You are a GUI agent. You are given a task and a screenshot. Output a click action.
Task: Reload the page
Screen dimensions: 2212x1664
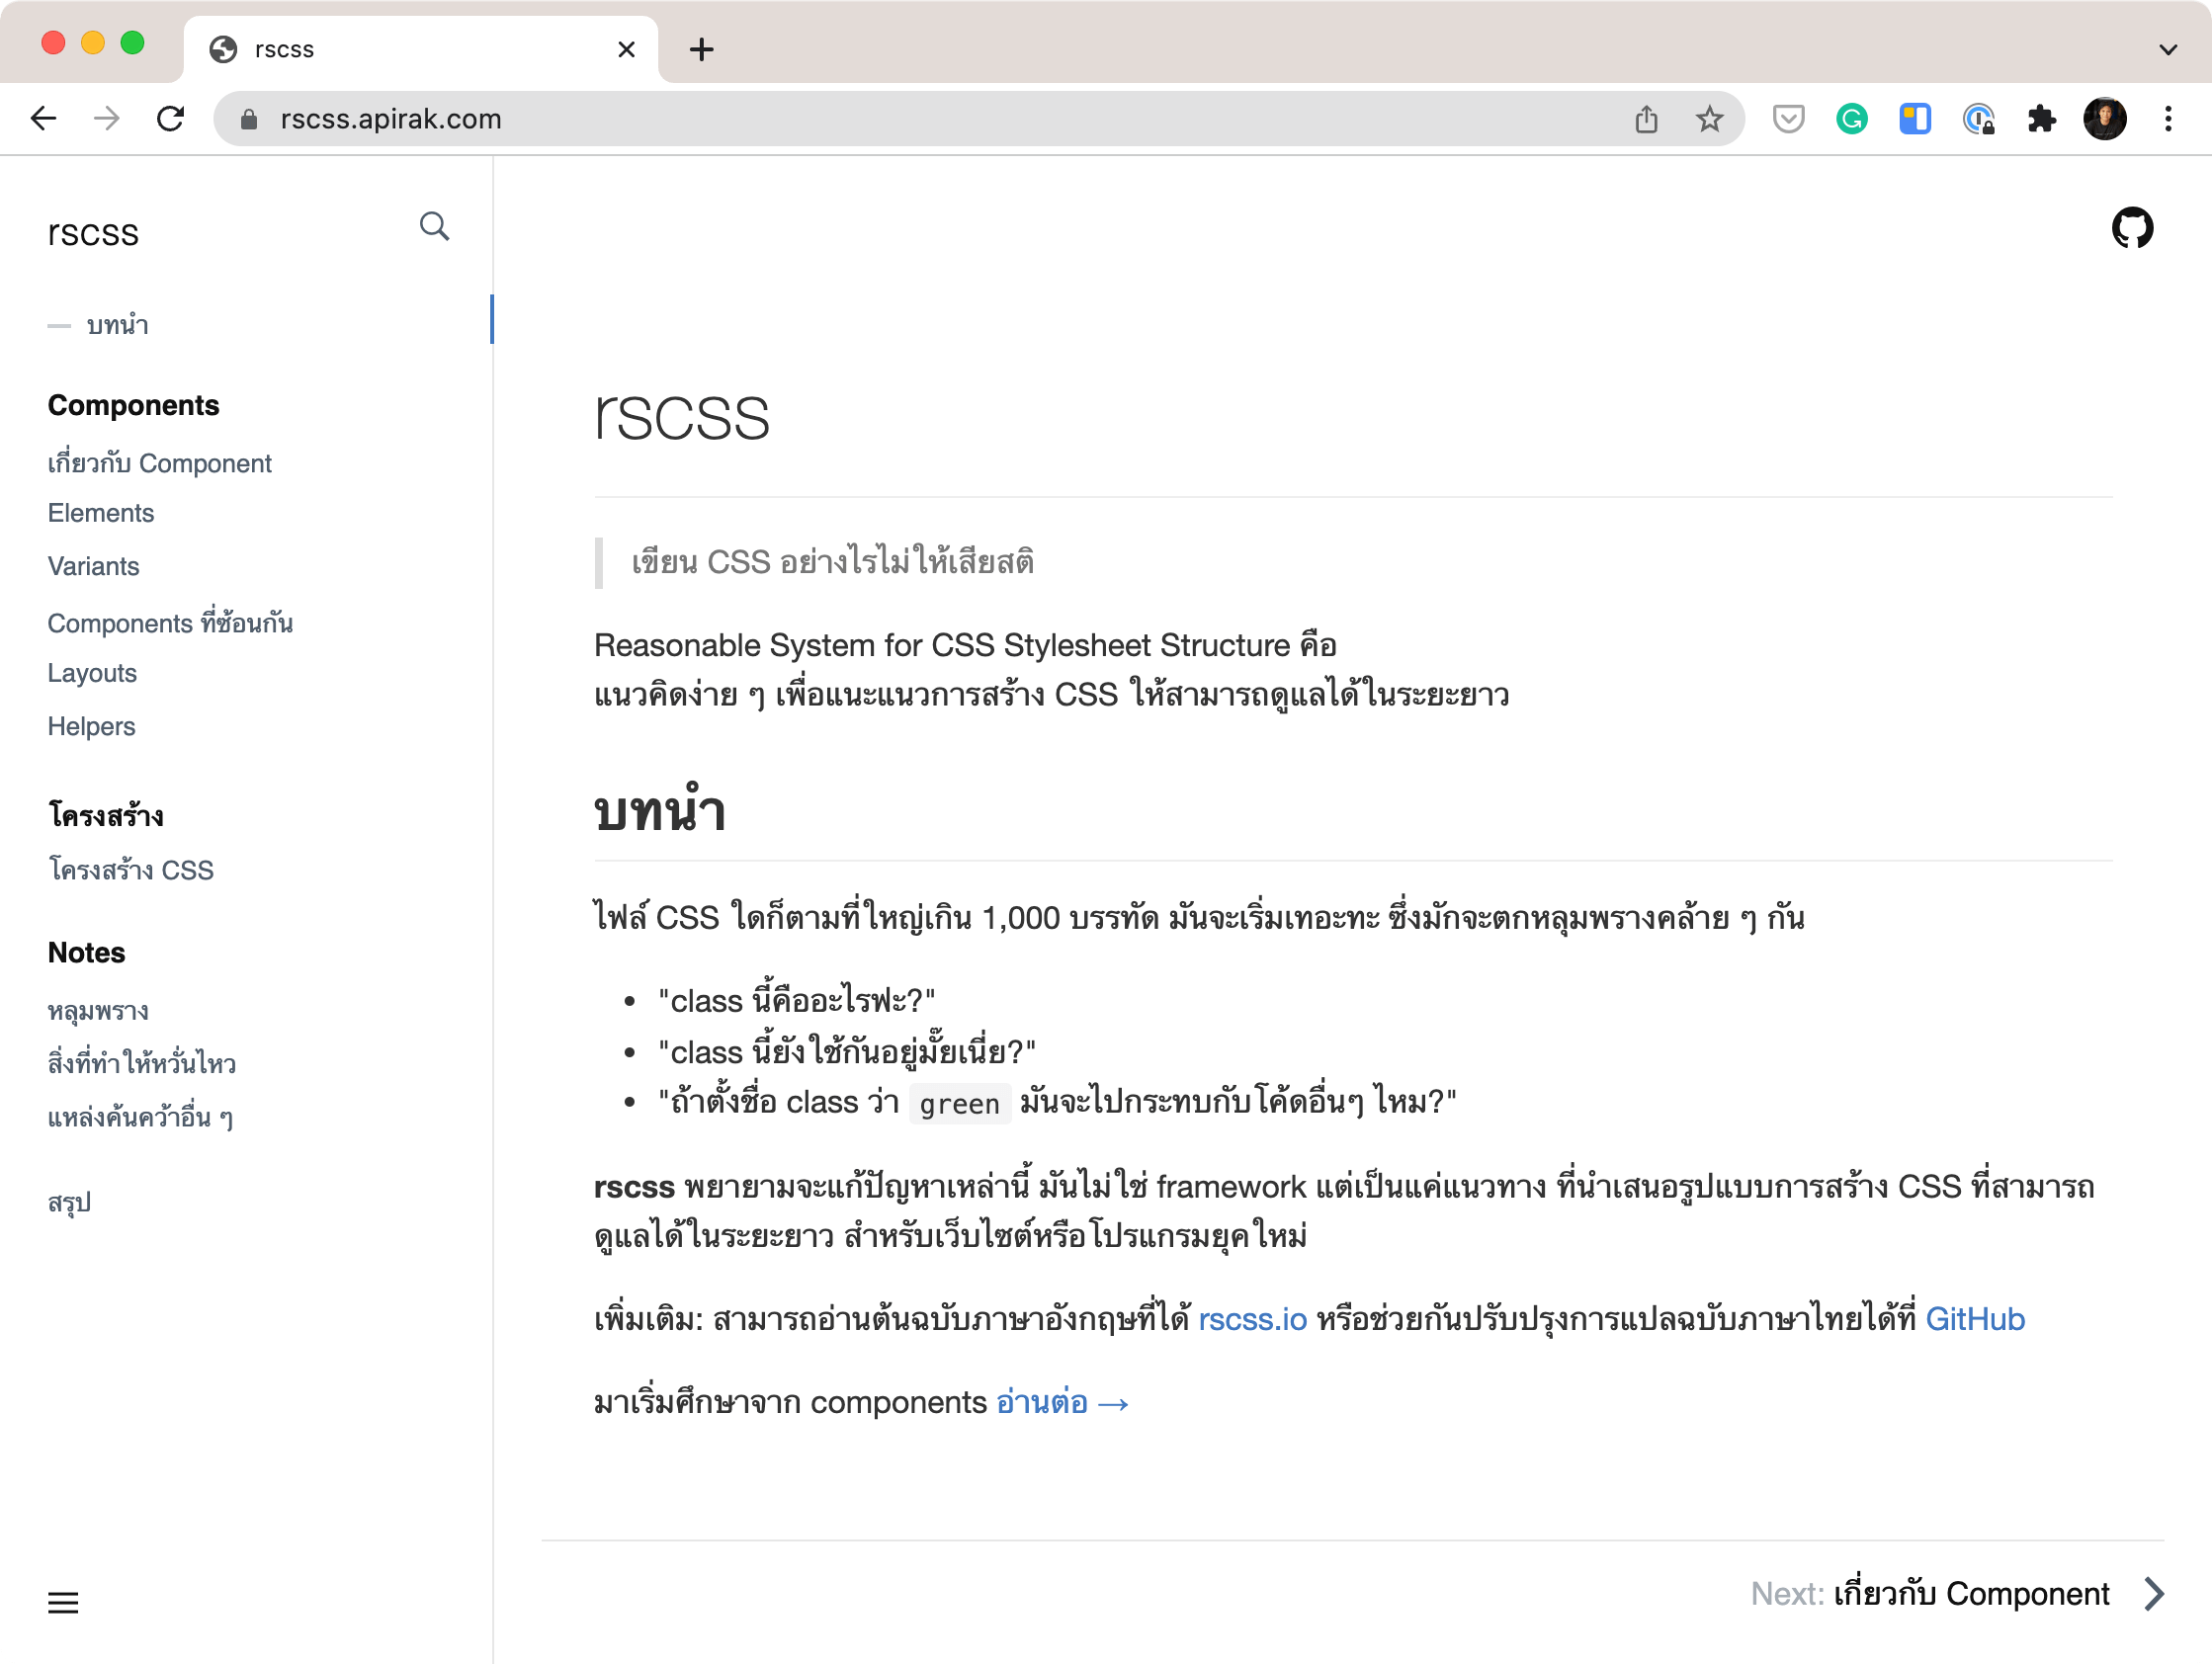point(171,119)
